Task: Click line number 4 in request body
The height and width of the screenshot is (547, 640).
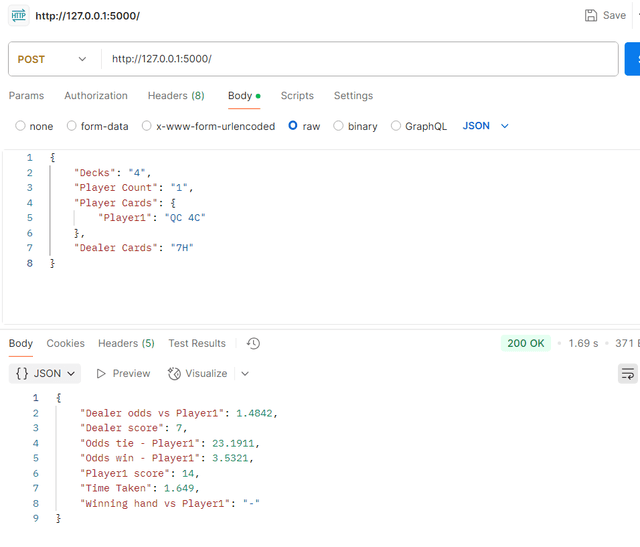Action: coord(29,203)
